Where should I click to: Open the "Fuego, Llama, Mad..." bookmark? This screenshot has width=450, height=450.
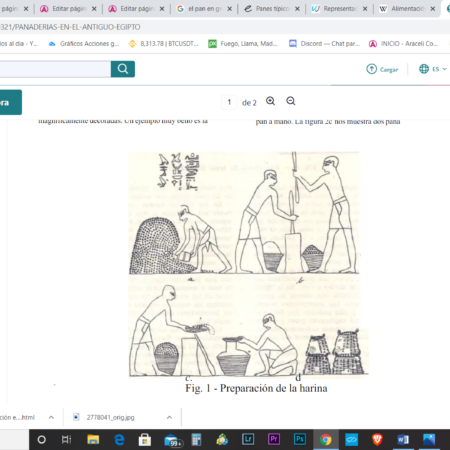243,44
